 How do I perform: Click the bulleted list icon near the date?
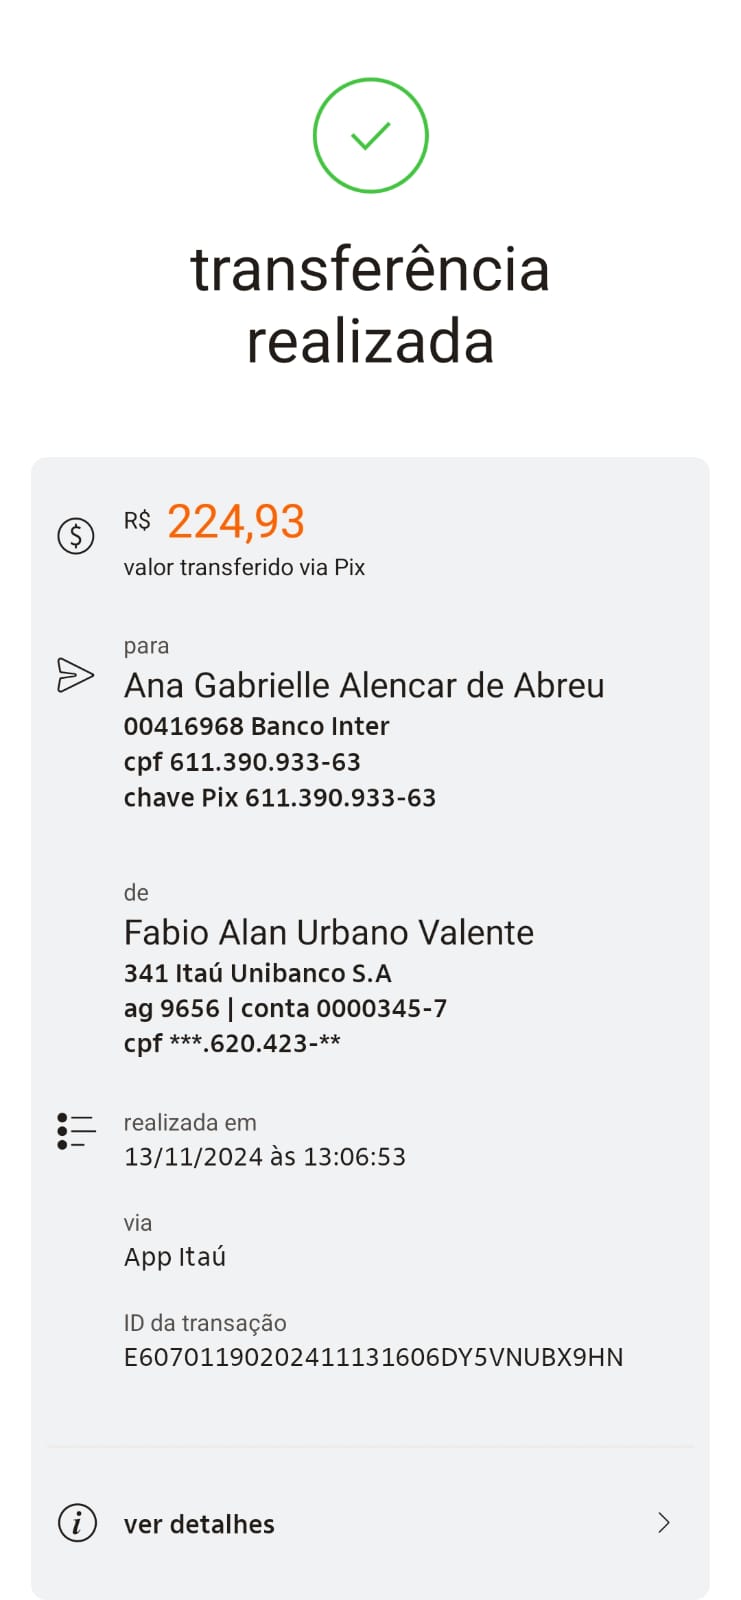point(76,1131)
